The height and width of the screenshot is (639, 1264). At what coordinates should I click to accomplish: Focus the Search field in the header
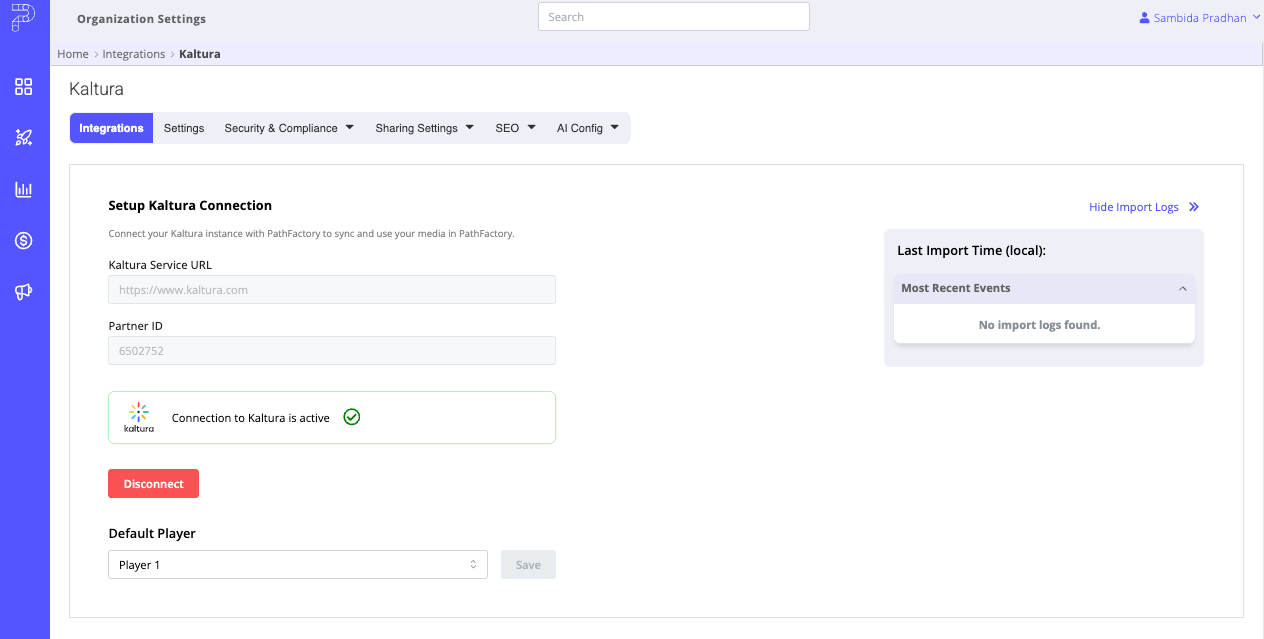click(674, 17)
